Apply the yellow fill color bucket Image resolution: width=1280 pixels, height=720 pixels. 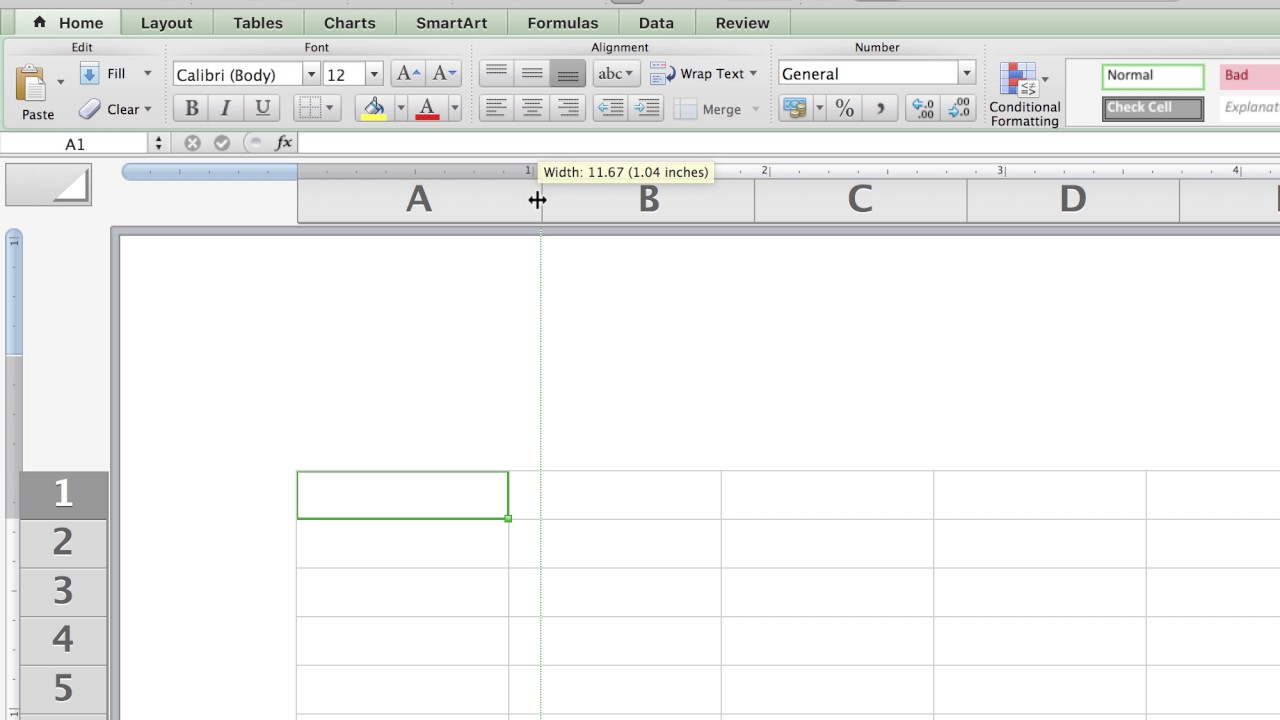point(374,109)
